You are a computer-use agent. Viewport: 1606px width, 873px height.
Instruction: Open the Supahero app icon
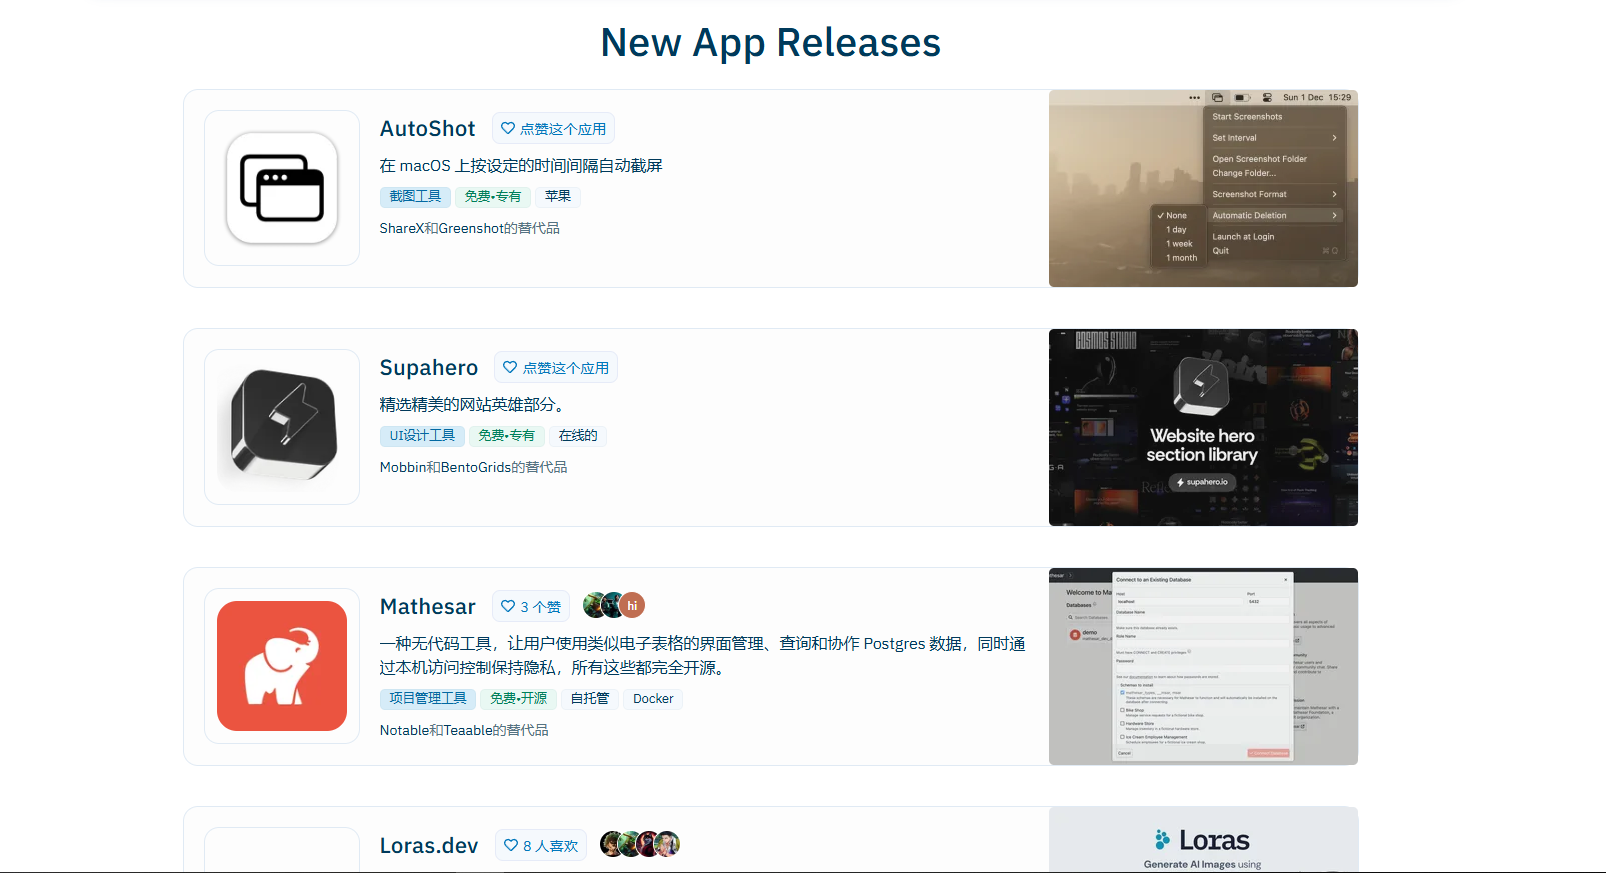coord(282,427)
